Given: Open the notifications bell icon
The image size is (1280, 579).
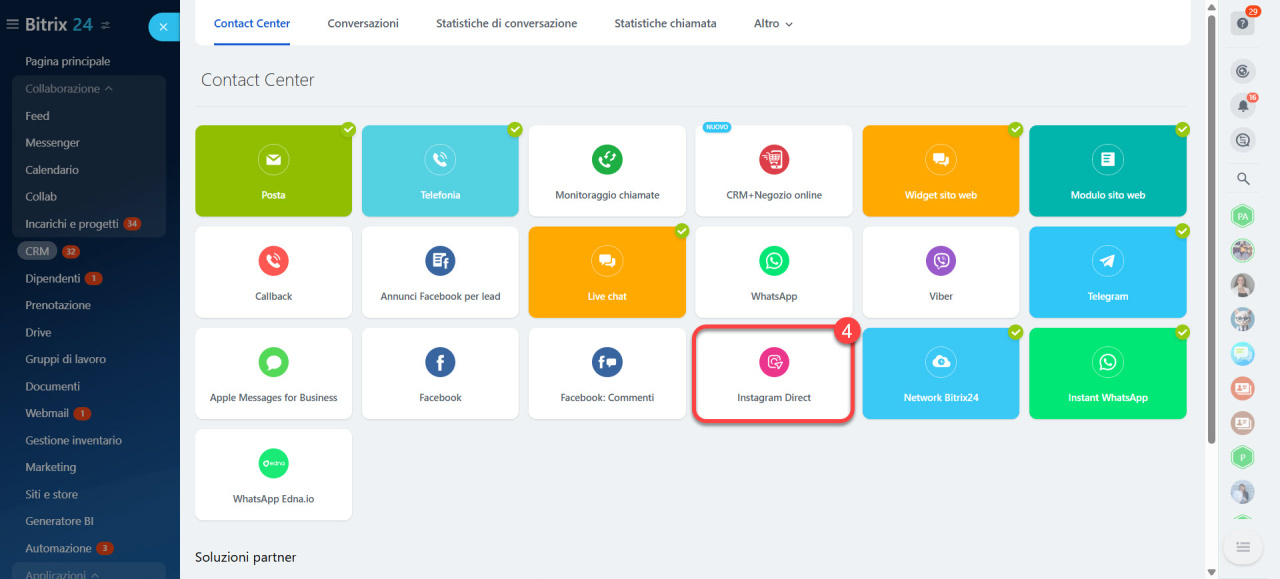Looking at the screenshot, I should [x=1243, y=105].
